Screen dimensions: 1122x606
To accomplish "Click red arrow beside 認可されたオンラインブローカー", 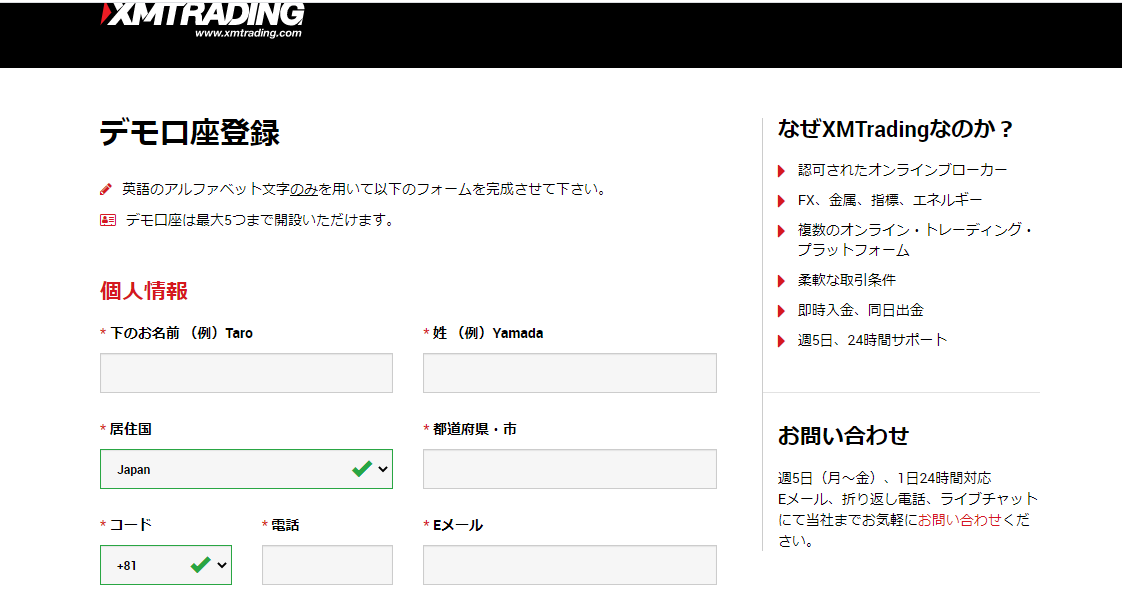I will (781, 170).
